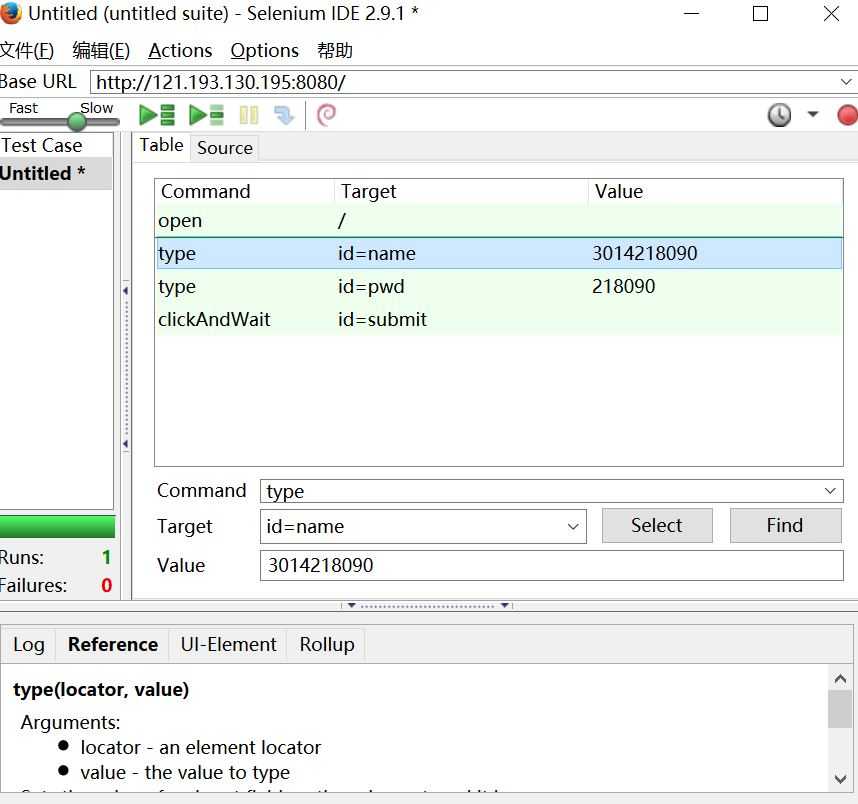Screen dimensions: 858x804
Task: Apply rollup rules with the spiral icon
Action: tap(326, 115)
